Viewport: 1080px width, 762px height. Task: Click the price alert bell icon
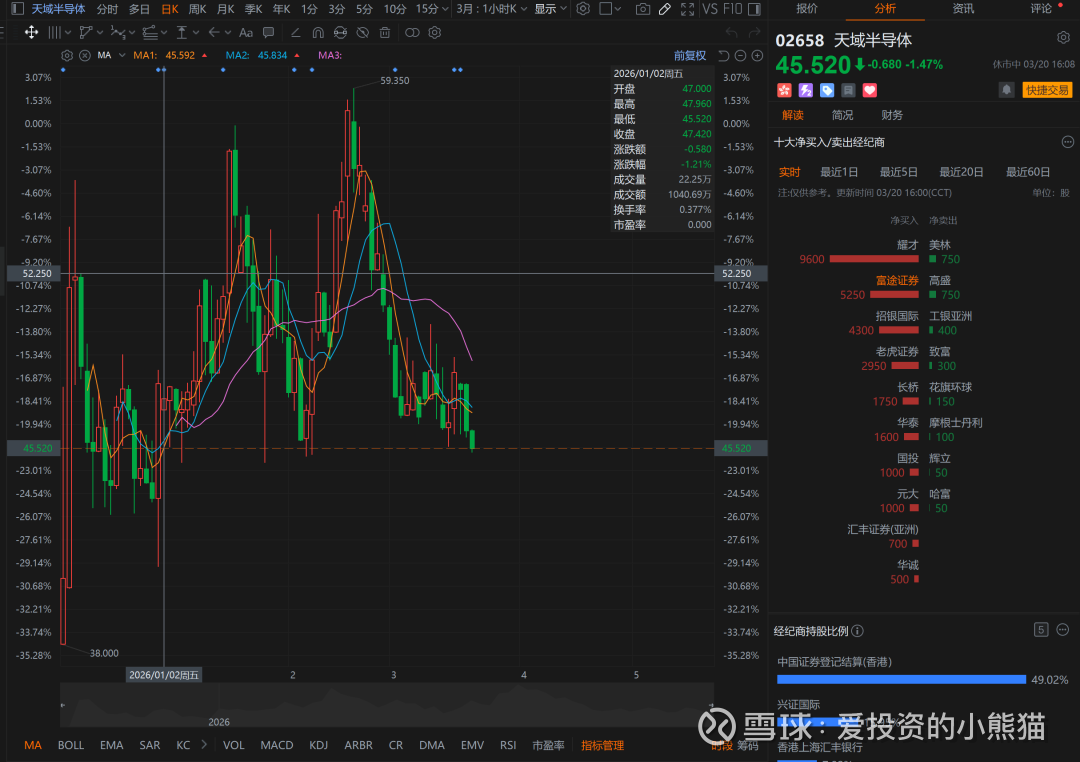point(1006,90)
